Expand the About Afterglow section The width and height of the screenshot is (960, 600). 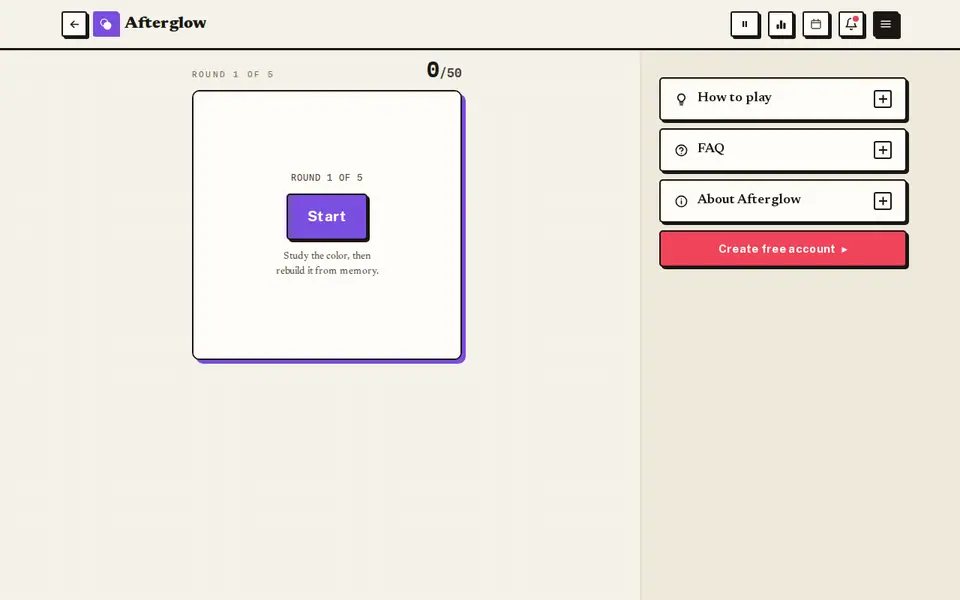point(782,201)
